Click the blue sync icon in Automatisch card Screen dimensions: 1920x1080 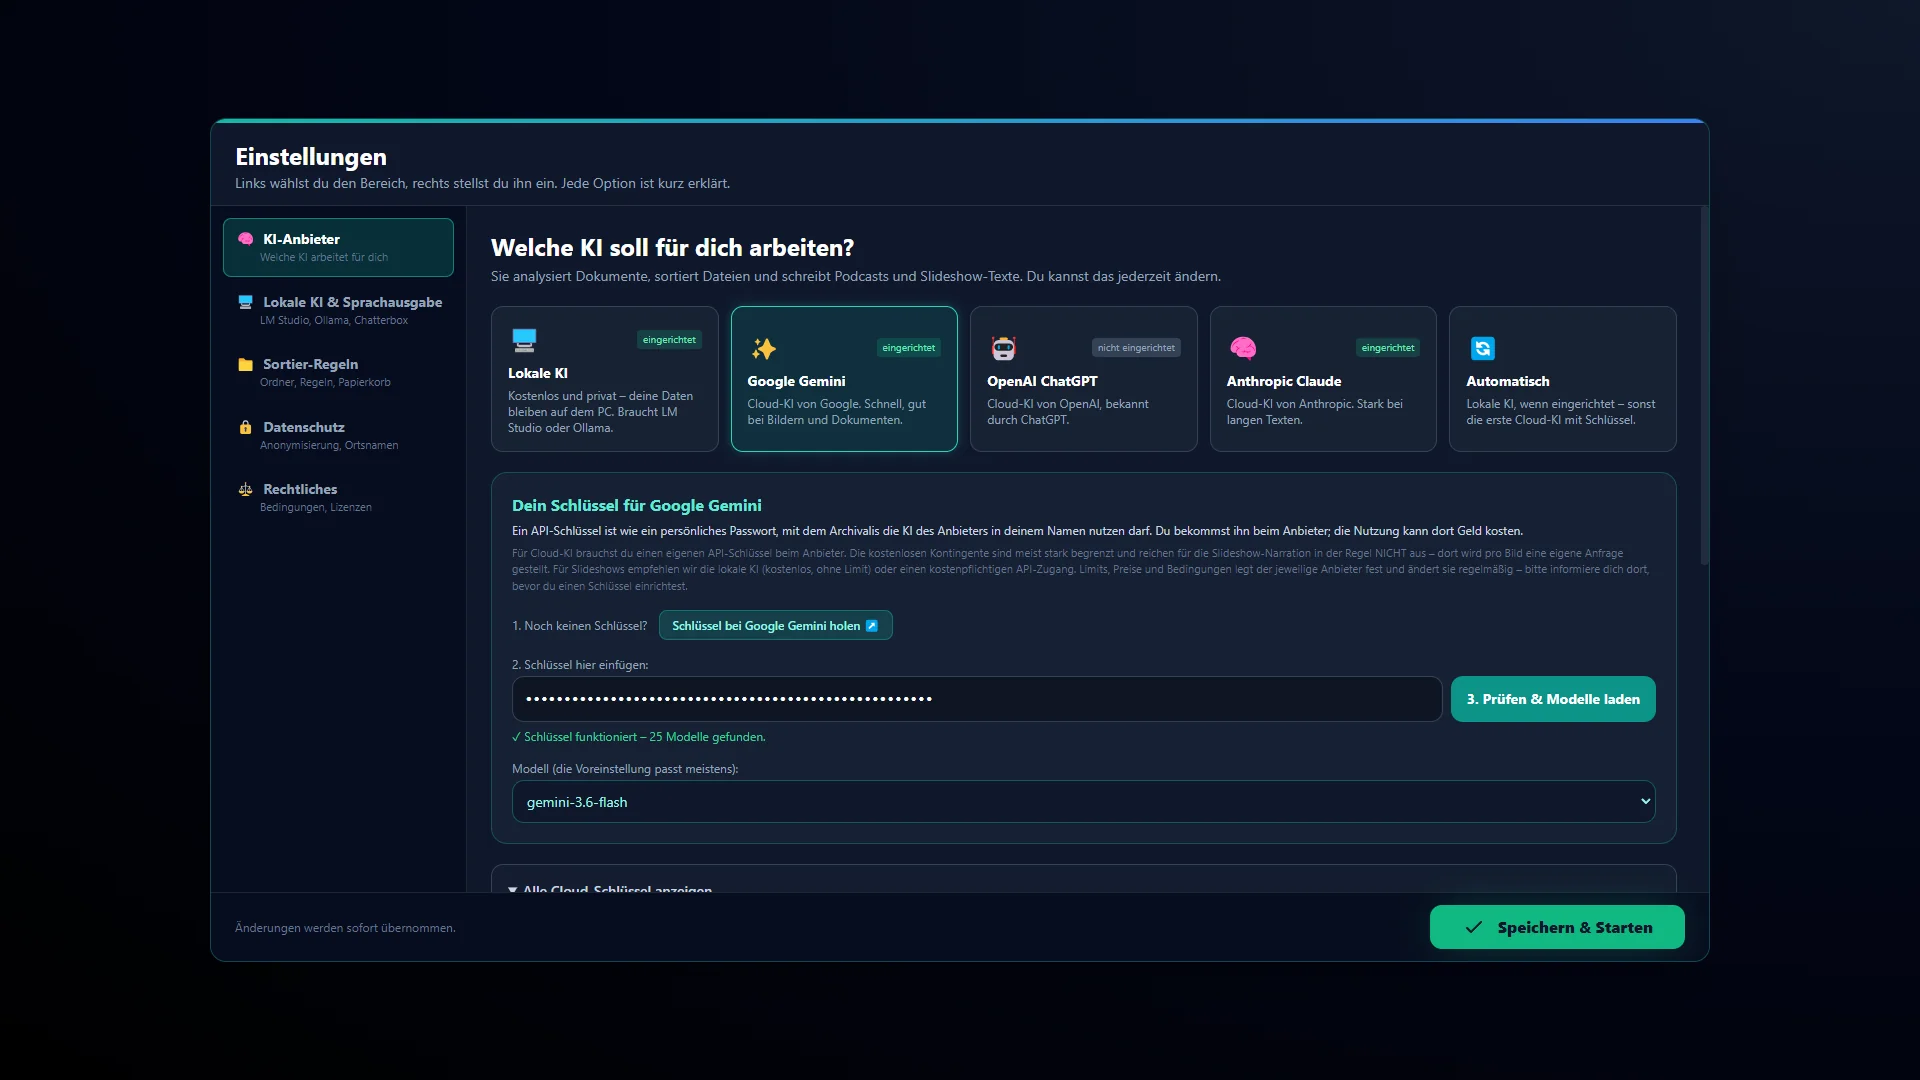click(x=1483, y=348)
